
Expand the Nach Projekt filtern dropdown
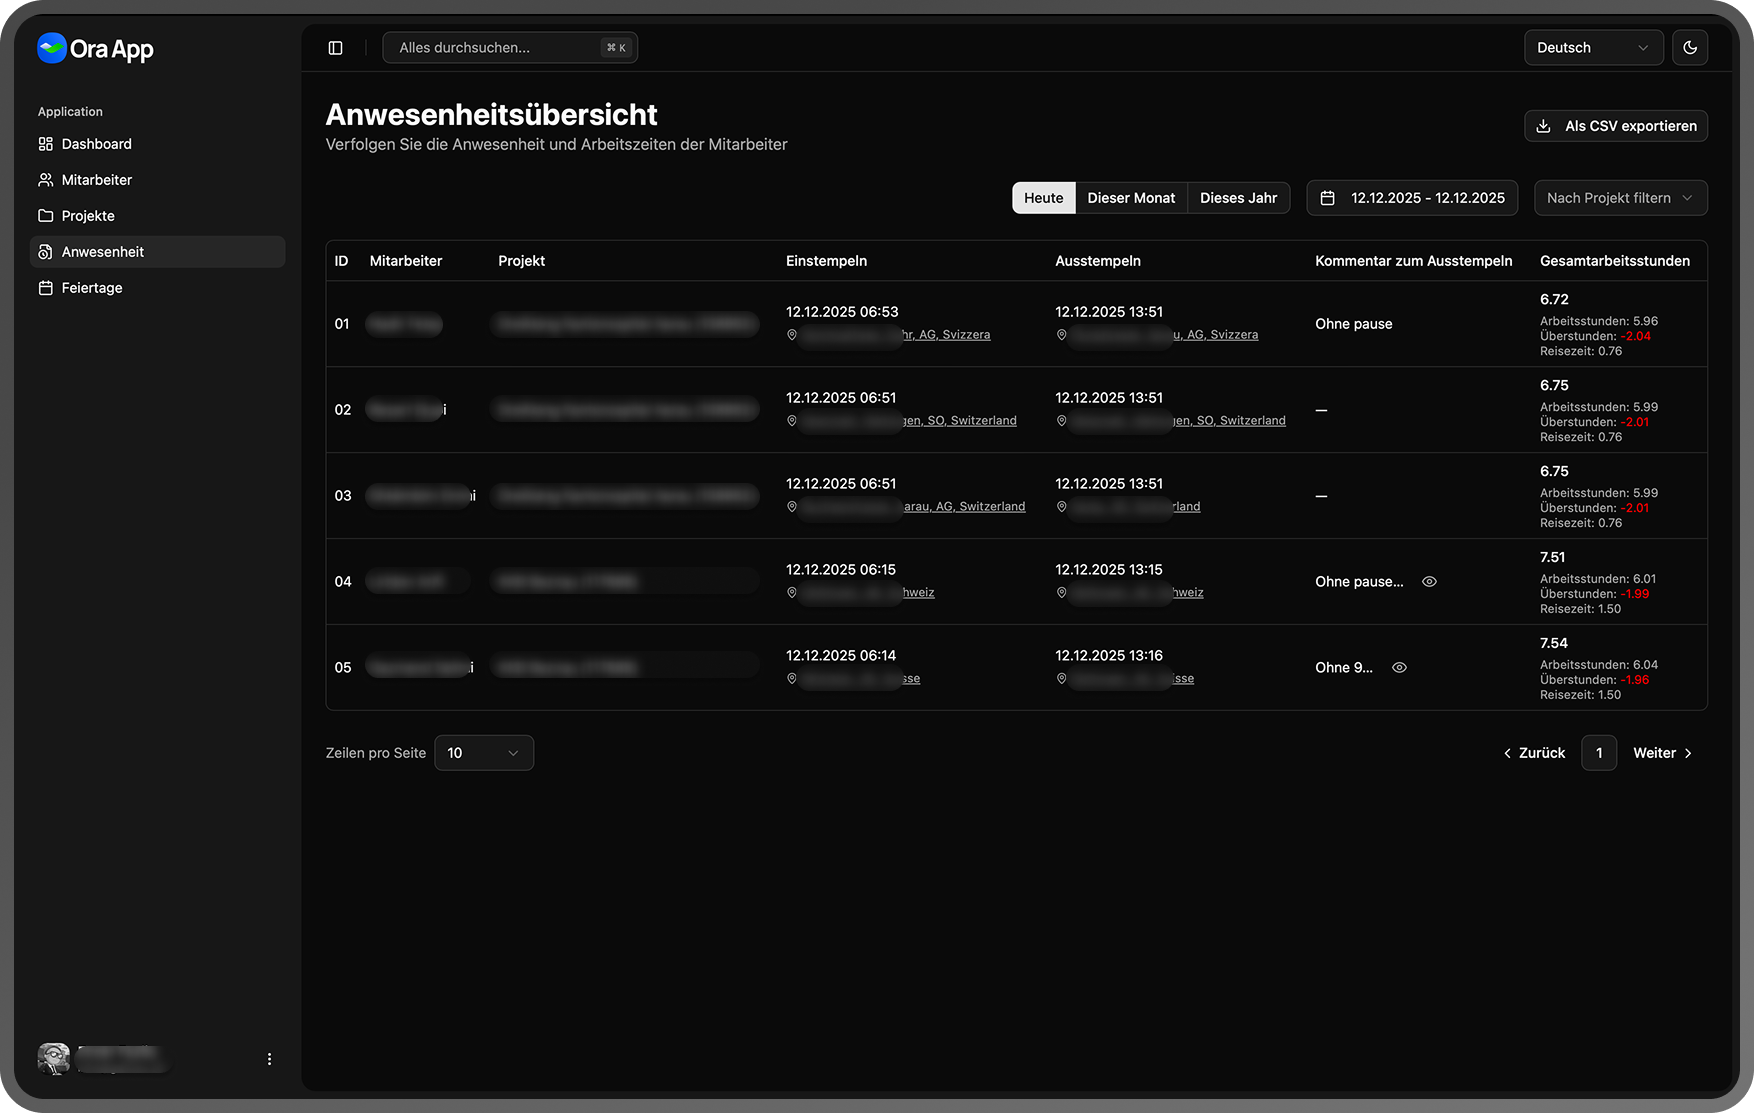tap(1620, 198)
